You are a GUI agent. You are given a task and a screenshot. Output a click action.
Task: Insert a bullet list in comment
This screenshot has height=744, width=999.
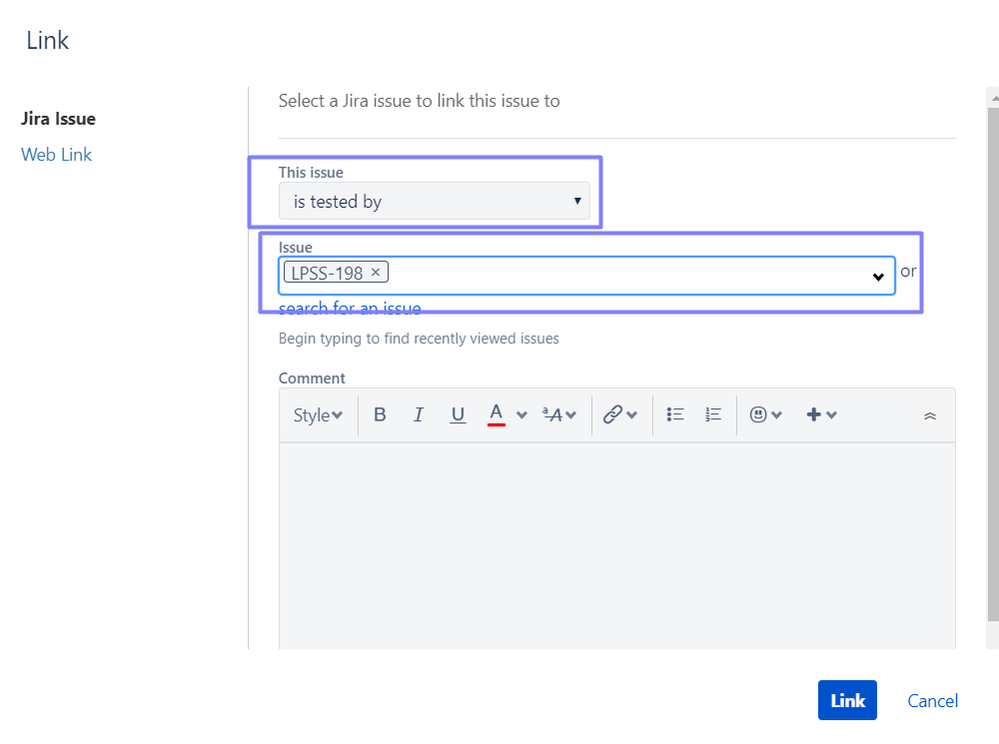click(x=675, y=415)
